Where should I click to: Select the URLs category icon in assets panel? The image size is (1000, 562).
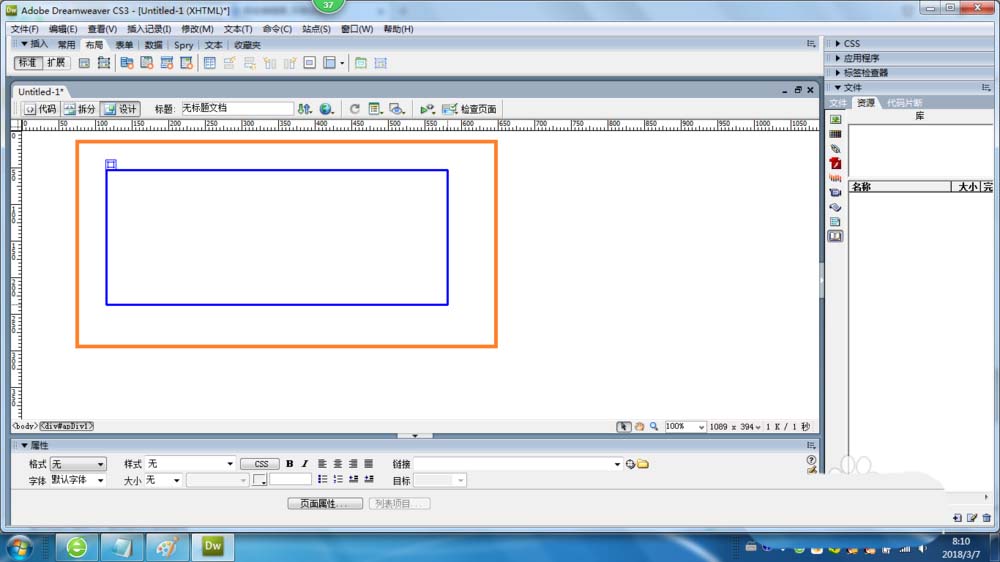[x=835, y=149]
